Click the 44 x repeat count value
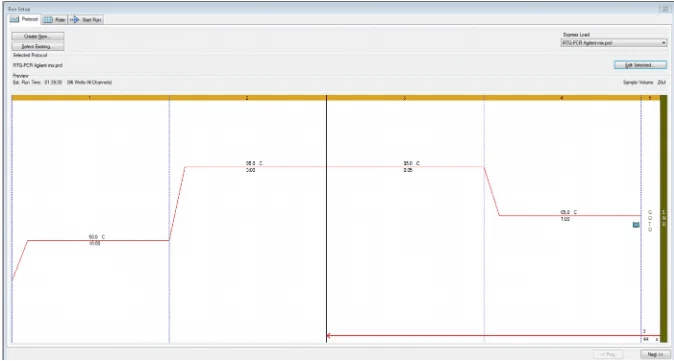 coord(650,340)
